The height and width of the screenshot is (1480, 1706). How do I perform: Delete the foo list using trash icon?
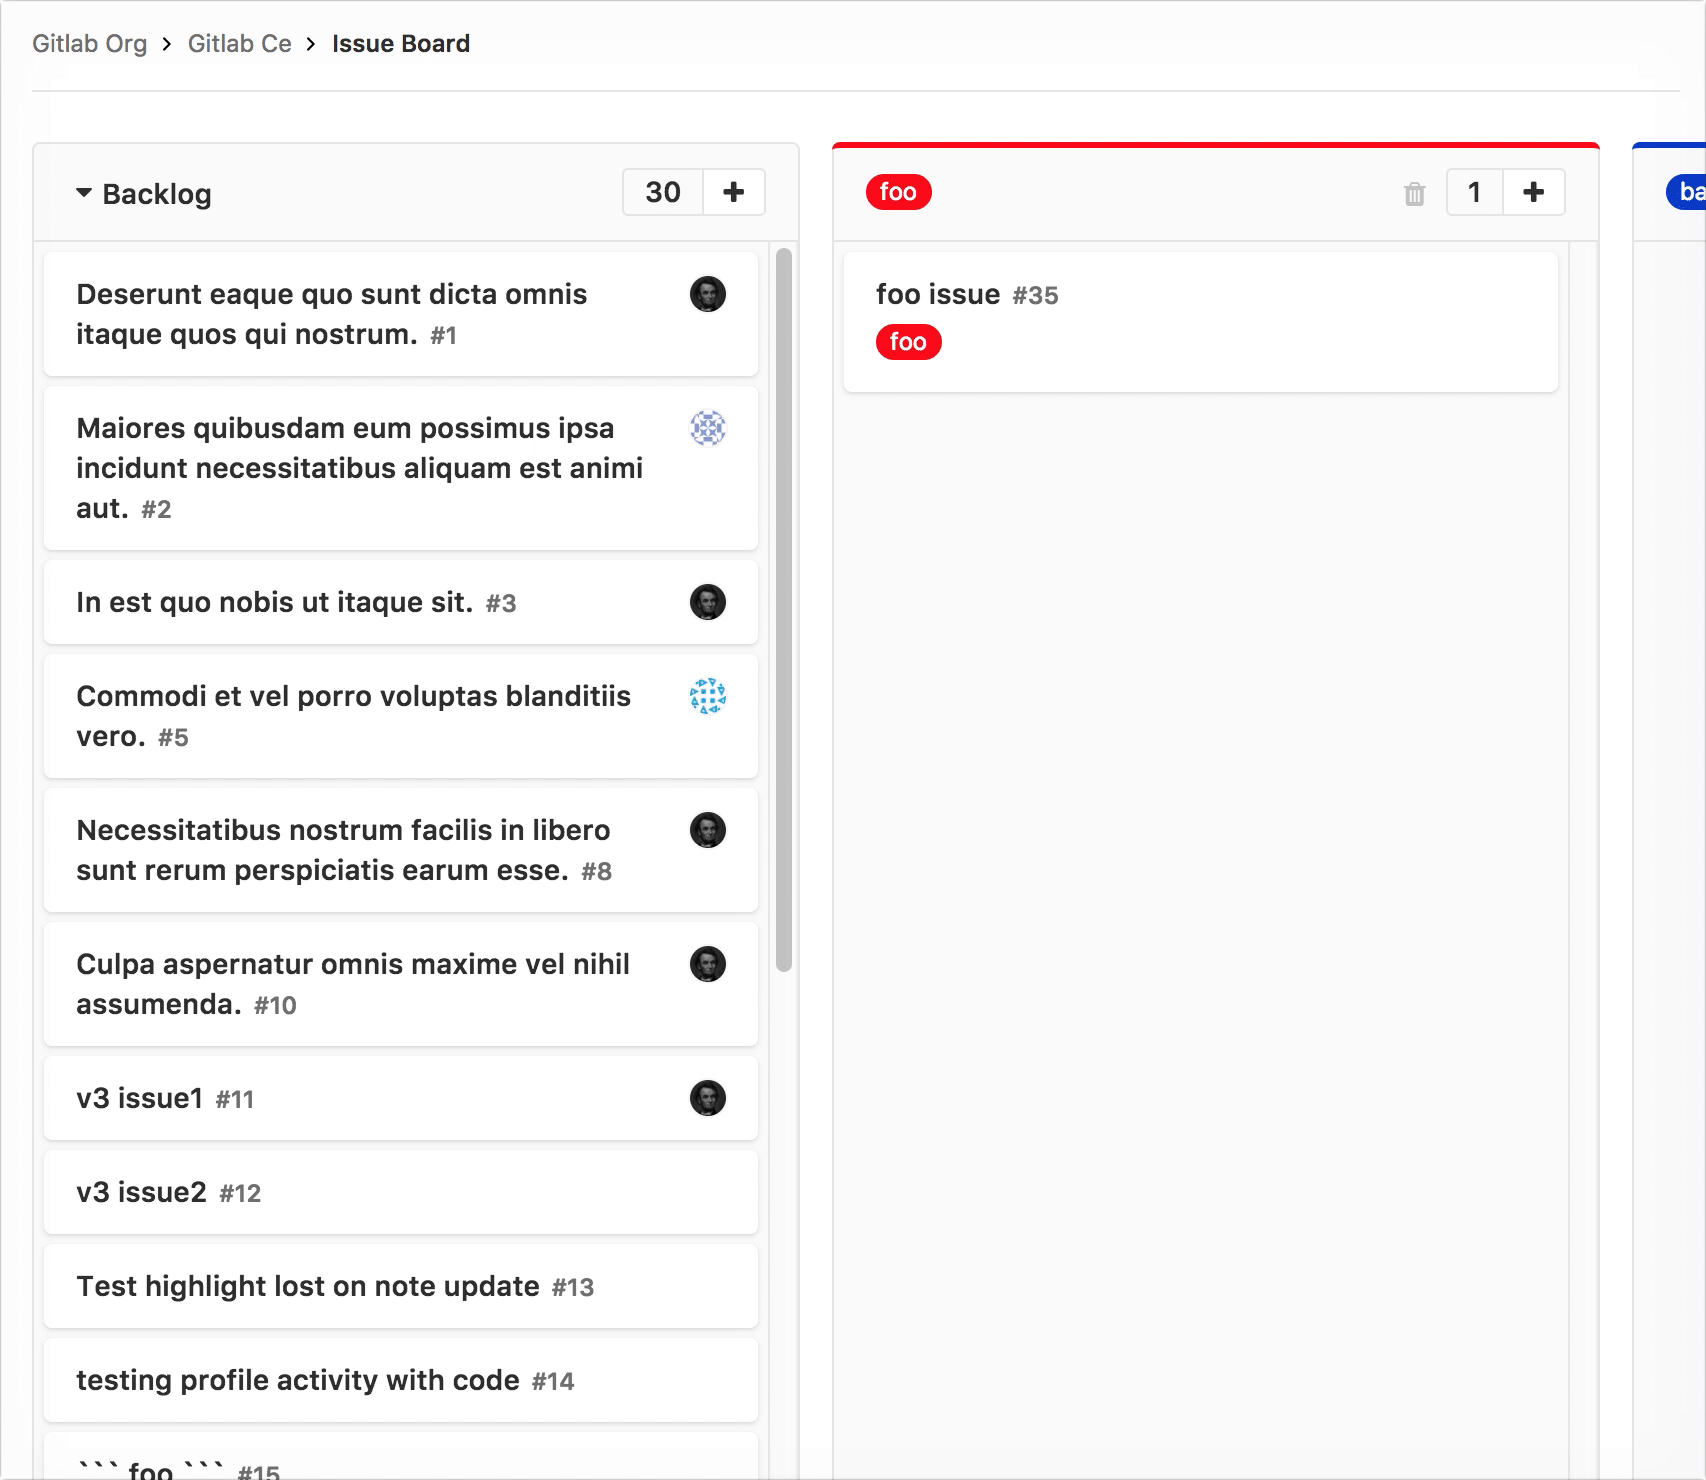pos(1414,194)
